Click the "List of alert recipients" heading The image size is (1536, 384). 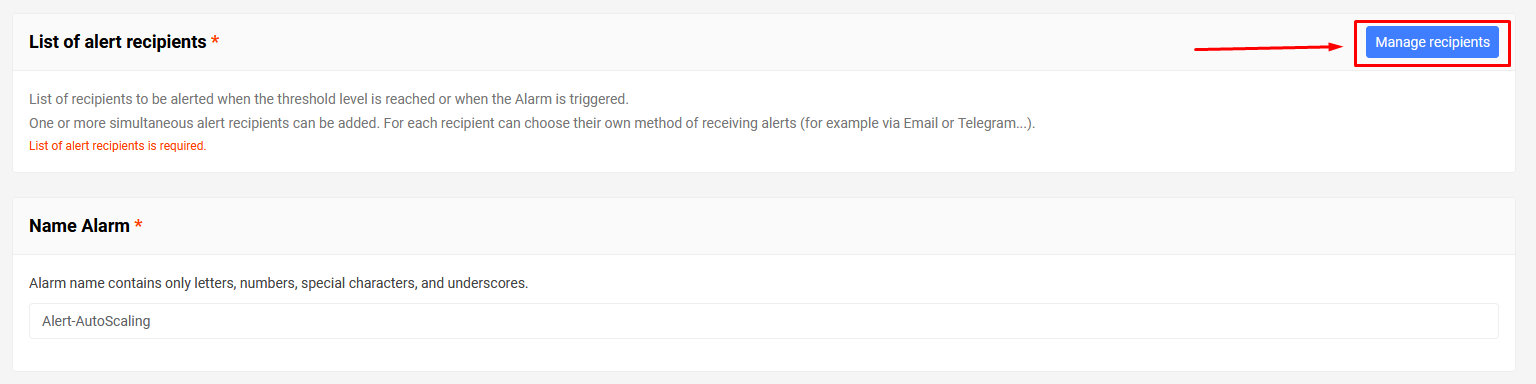pyautogui.click(x=117, y=42)
